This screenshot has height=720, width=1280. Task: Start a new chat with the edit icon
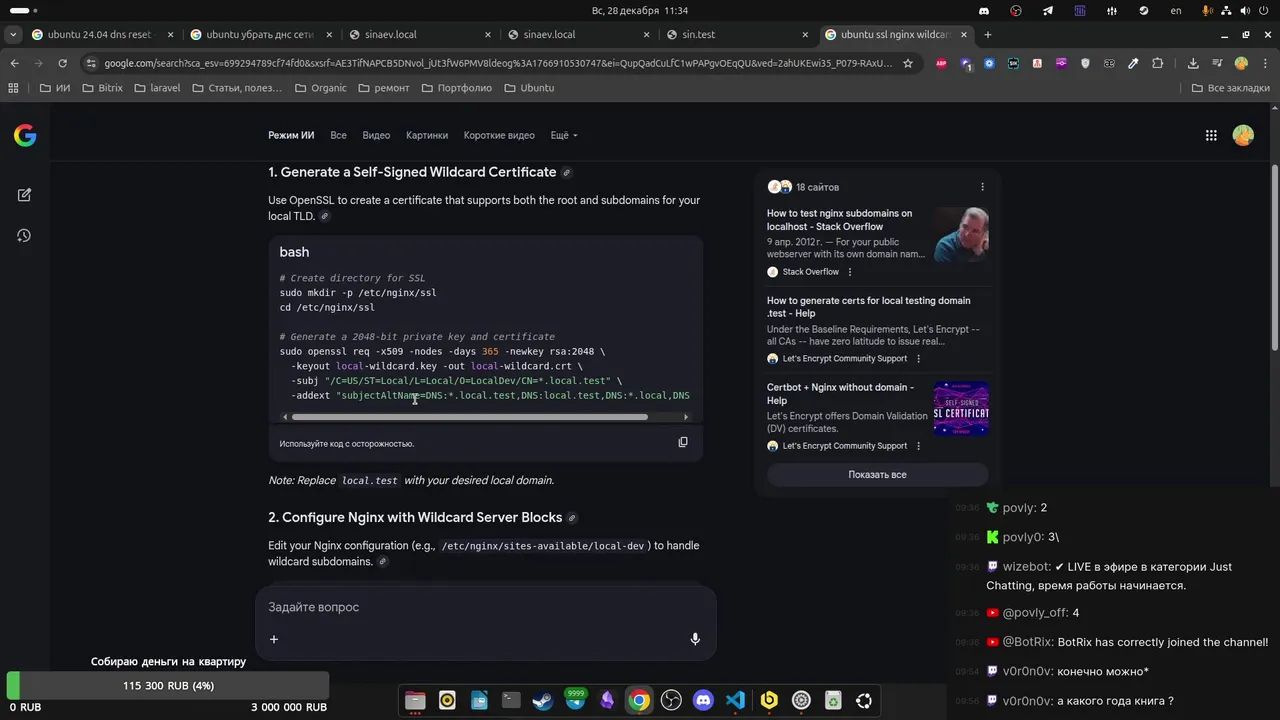click(x=24, y=195)
